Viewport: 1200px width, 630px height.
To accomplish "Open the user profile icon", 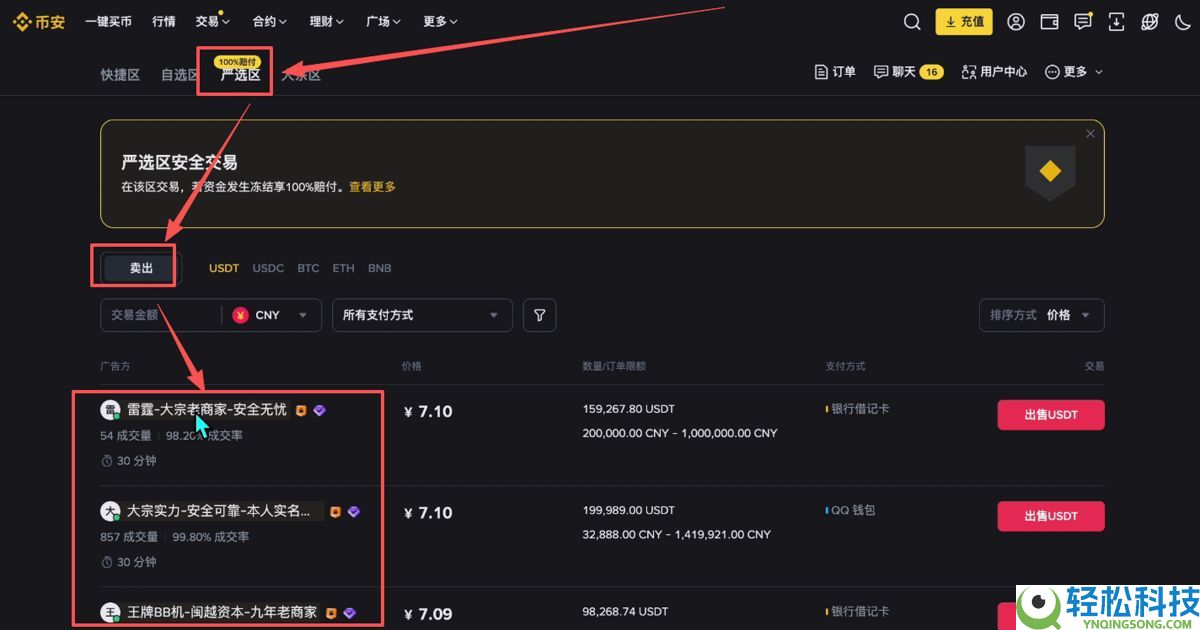I will click(1016, 21).
